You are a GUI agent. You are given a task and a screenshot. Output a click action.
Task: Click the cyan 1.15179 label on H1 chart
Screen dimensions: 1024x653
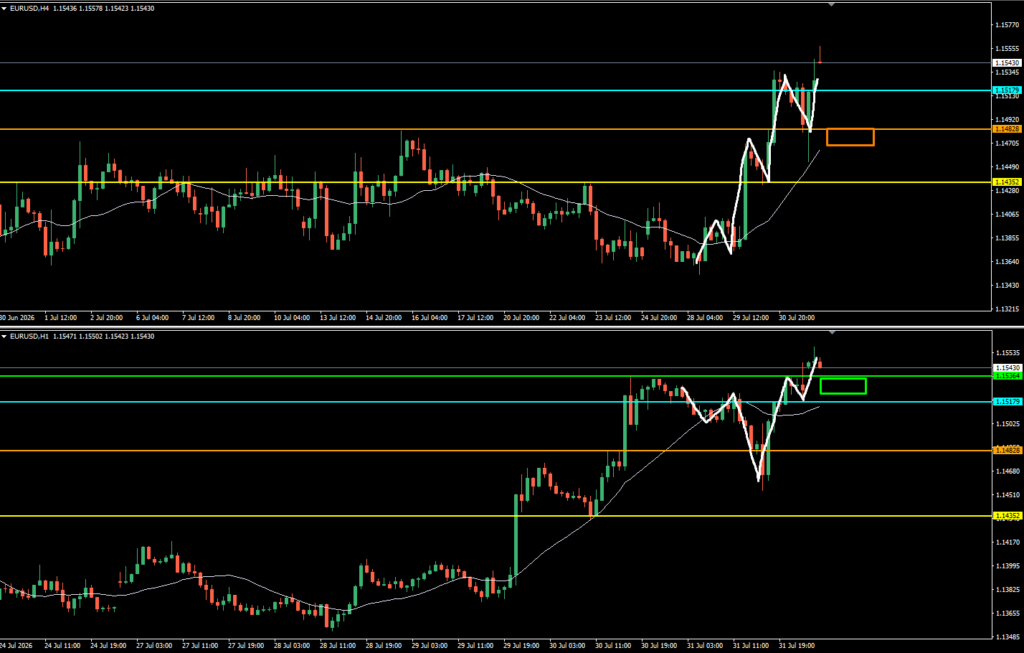tap(1006, 402)
